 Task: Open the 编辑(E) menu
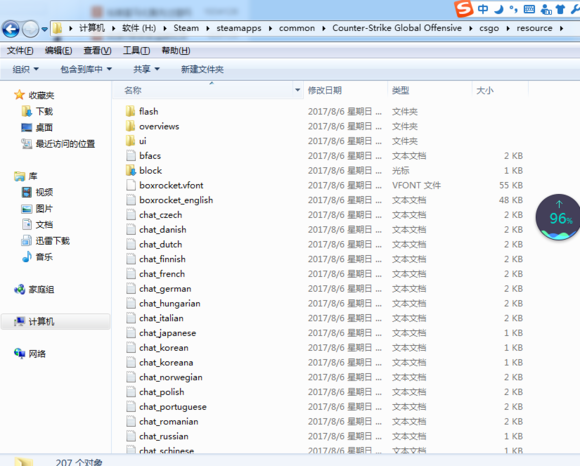click(58, 51)
